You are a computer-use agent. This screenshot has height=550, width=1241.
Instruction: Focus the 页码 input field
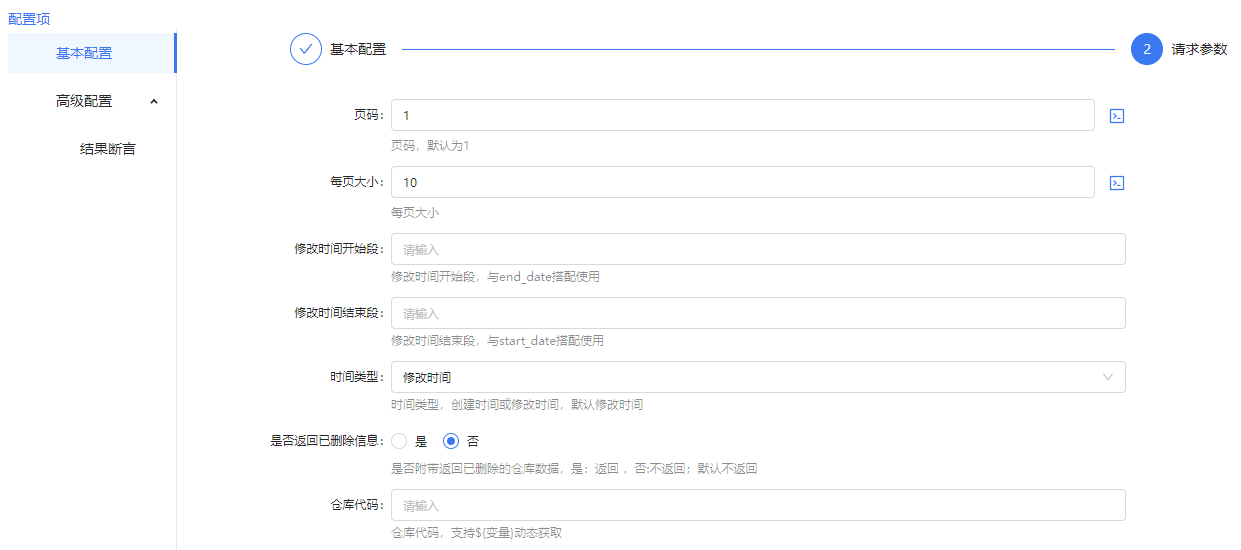742,116
